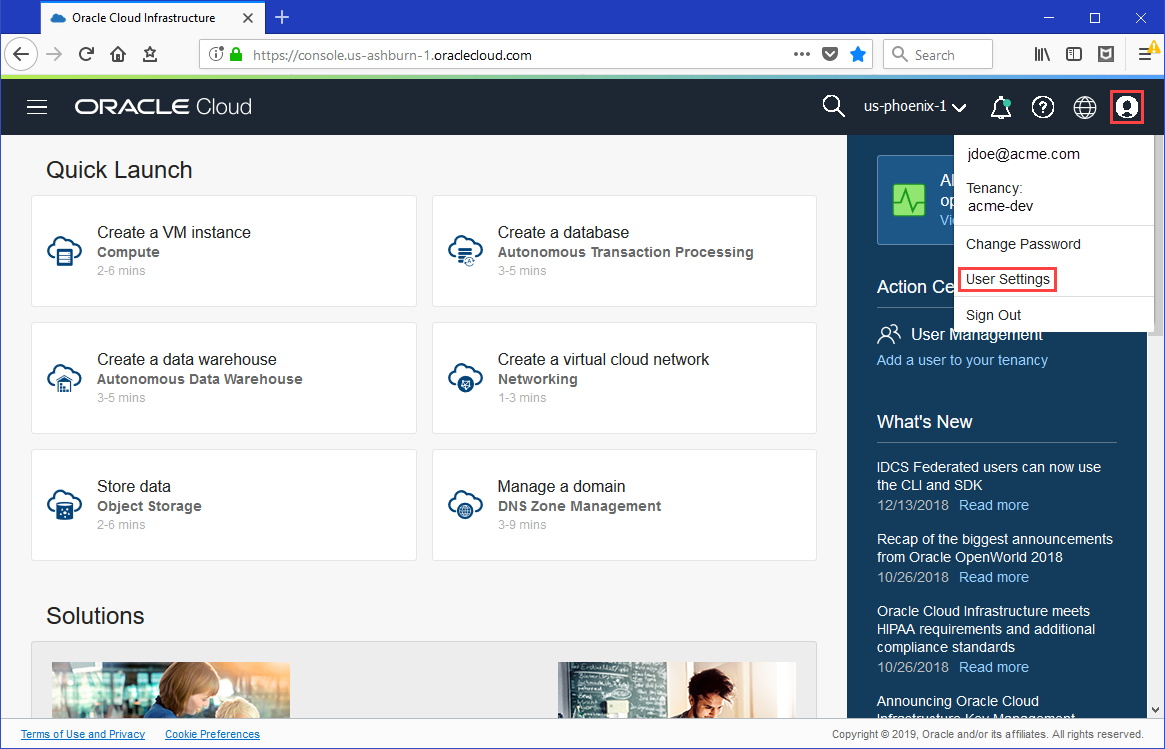Open the Firefox hamburger menu
The image size is (1165, 749).
1146,54
